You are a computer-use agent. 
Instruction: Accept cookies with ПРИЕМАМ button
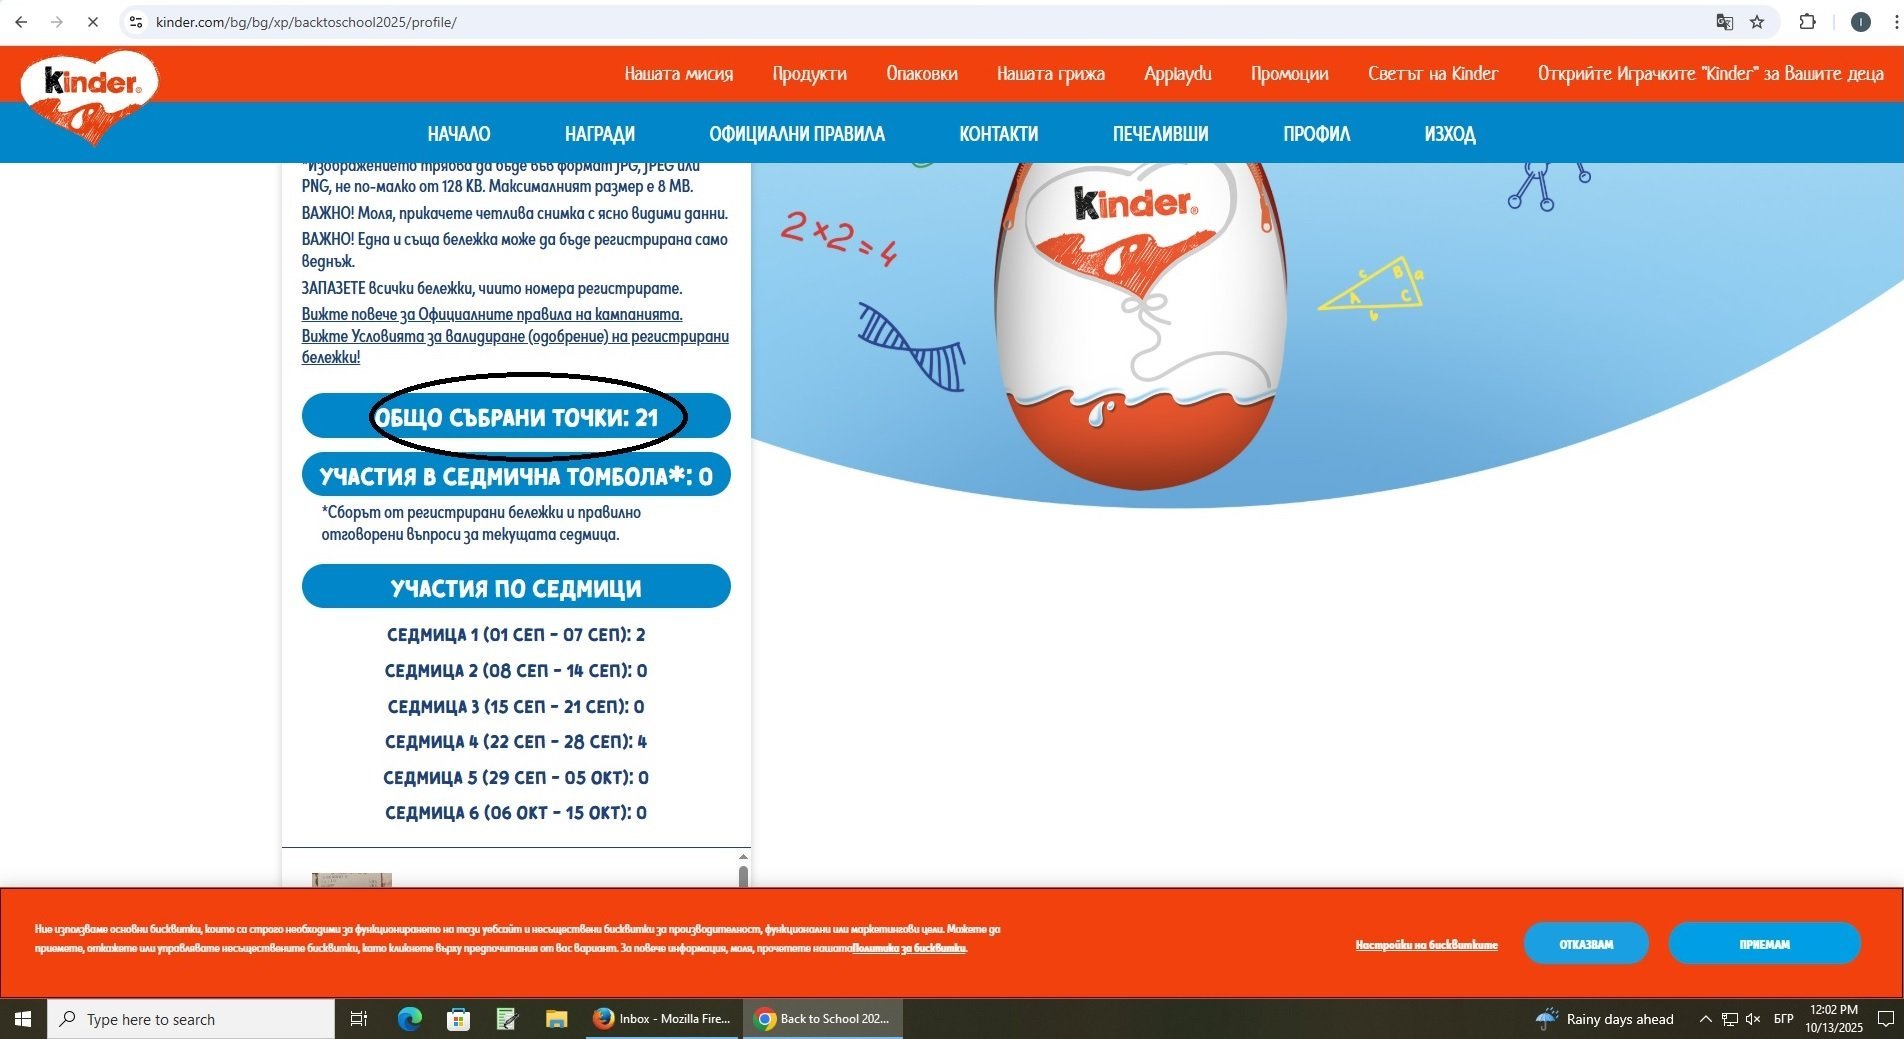click(x=1764, y=944)
